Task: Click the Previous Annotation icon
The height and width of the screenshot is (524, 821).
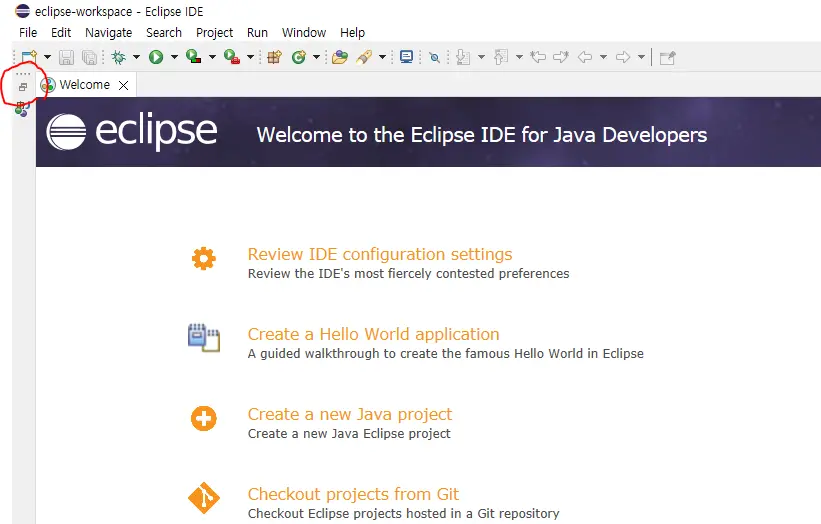Action: tap(501, 57)
